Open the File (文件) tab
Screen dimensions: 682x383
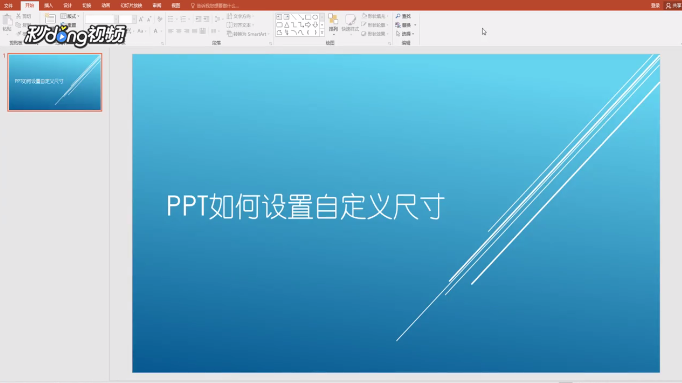click(x=8, y=6)
